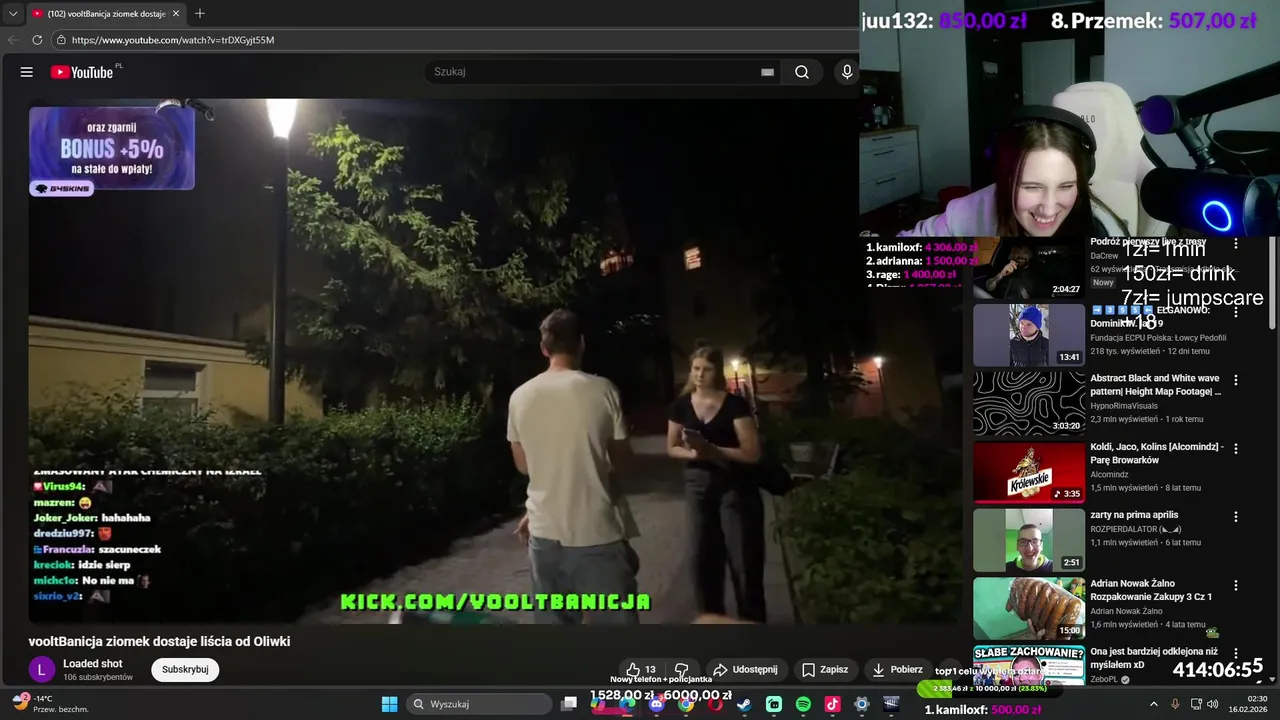Screen dimensions: 1280x720
Task: Close the vooltBanicja browser tab
Action: tap(176, 14)
